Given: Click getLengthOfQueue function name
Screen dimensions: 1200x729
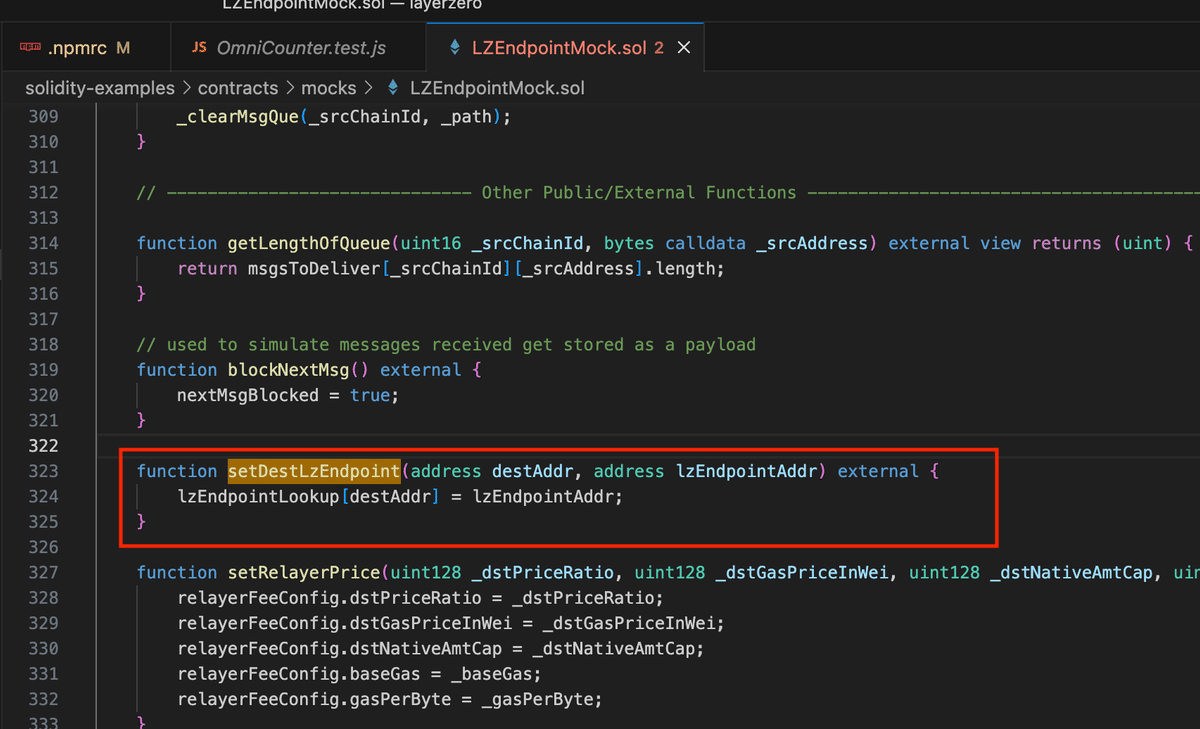Looking at the screenshot, I should (309, 243).
